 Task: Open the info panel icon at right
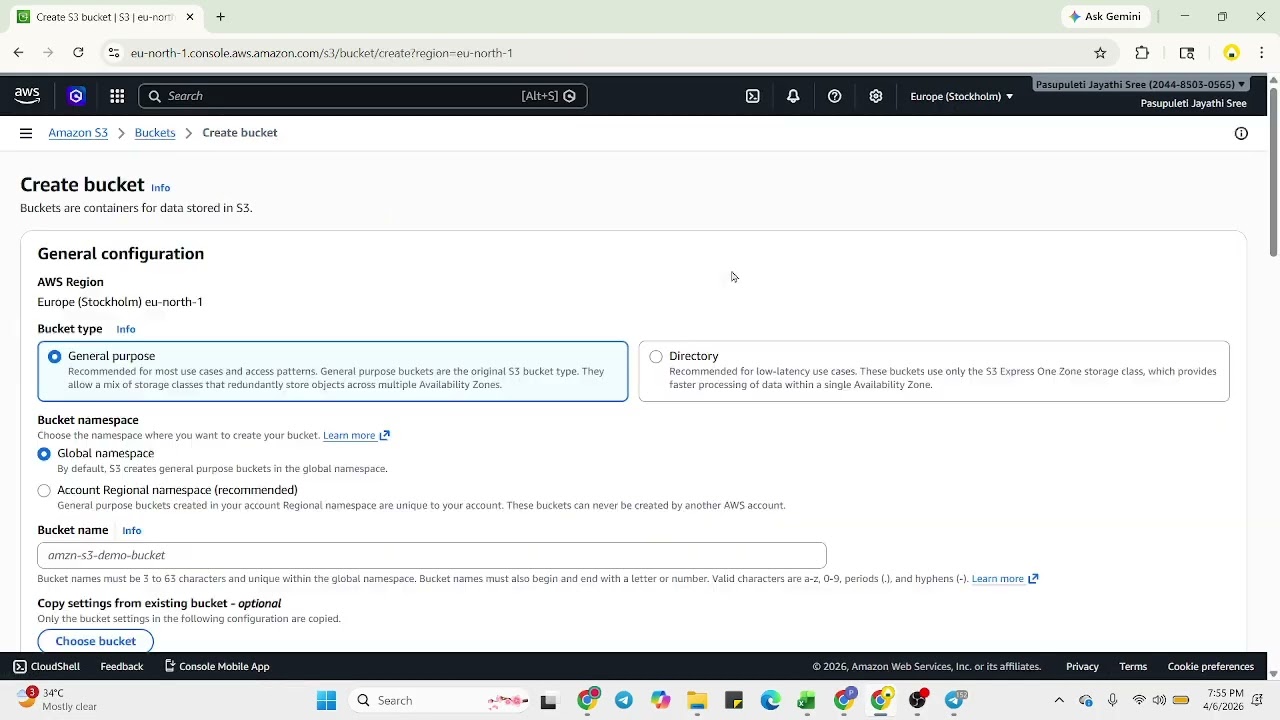click(x=1241, y=133)
